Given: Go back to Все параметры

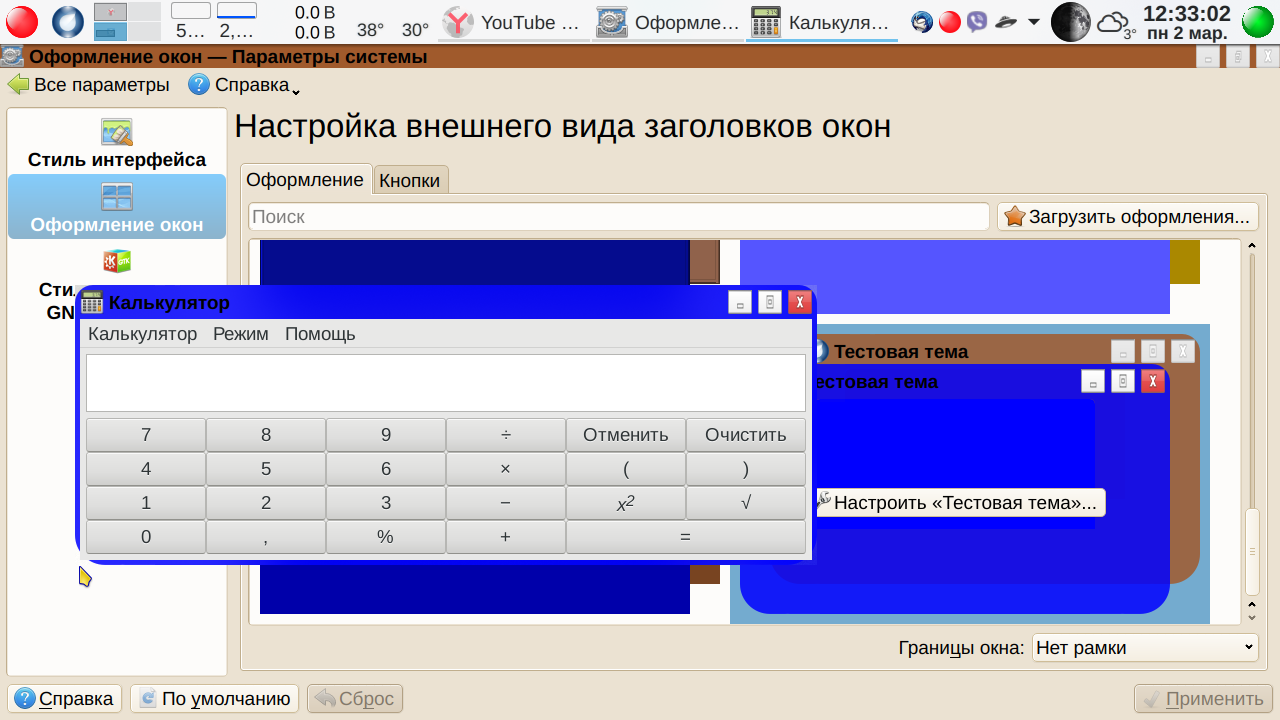Looking at the screenshot, I should point(89,85).
